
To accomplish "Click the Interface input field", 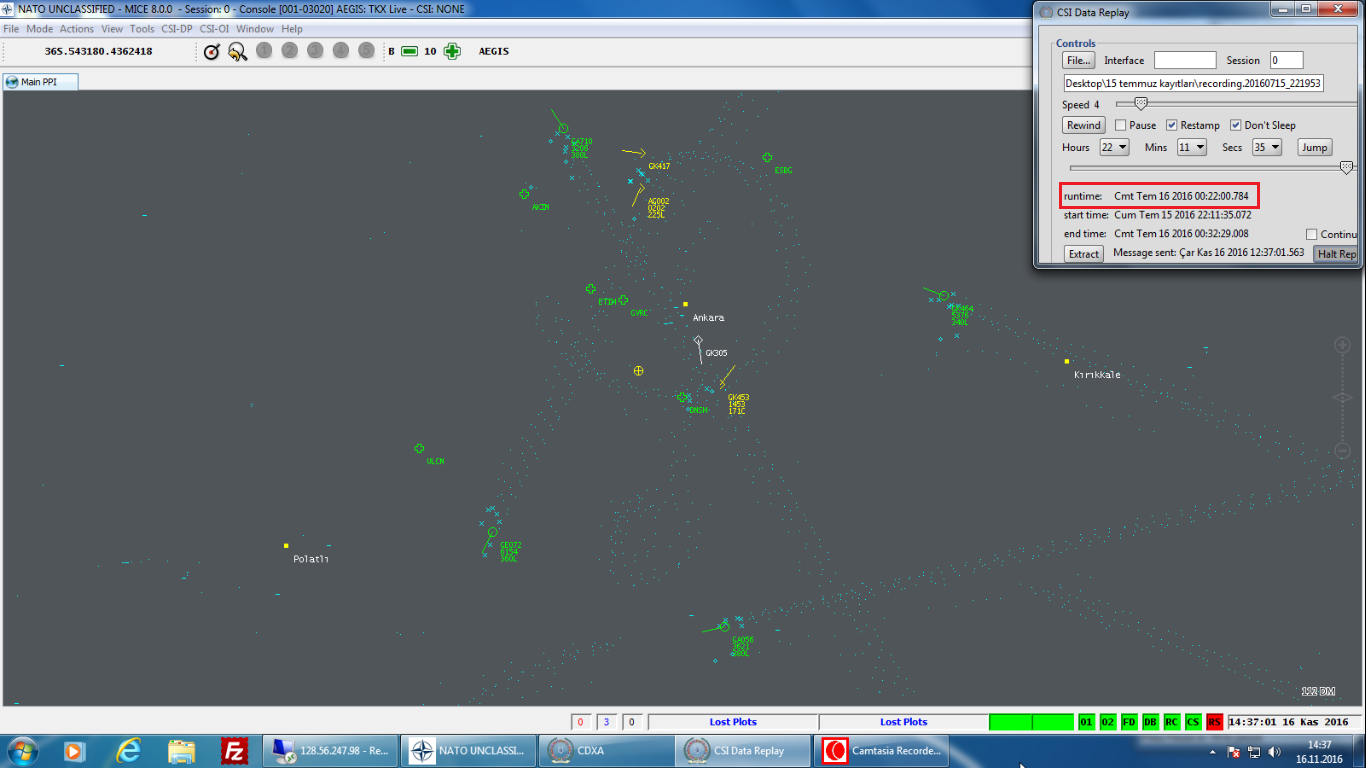I will (1185, 60).
